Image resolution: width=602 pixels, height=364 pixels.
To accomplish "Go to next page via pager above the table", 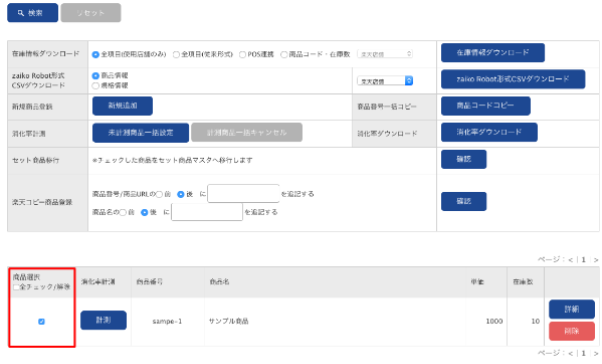I will click(596, 260).
